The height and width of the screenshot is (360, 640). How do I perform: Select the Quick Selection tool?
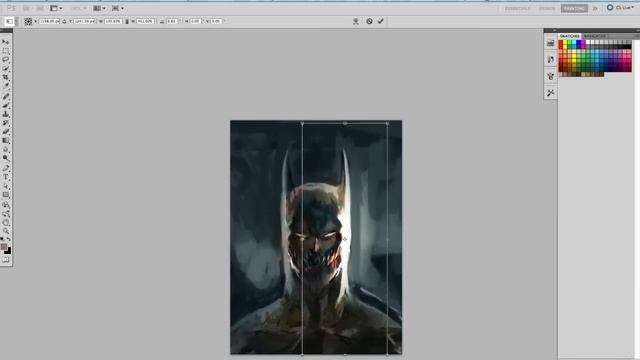[x=6, y=68]
